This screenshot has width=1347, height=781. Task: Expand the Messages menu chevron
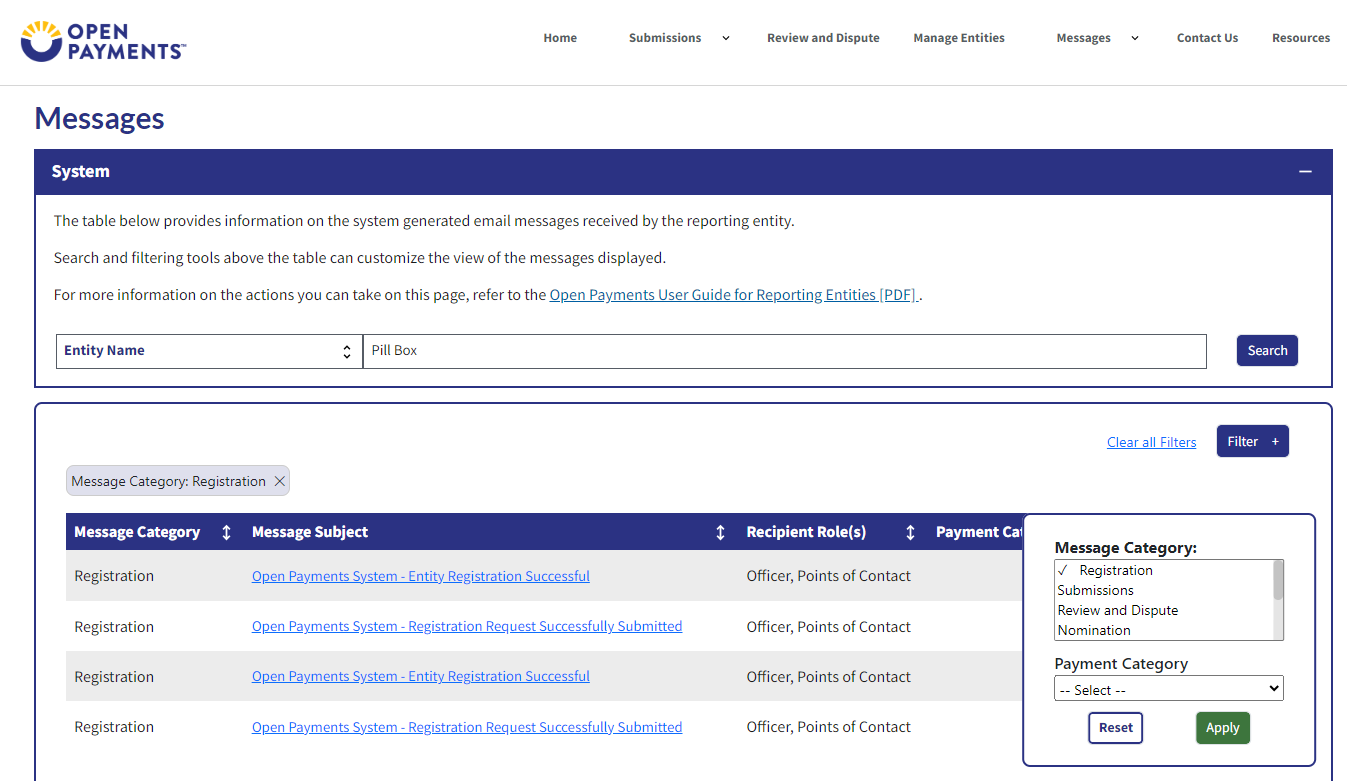pos(1135,38)
